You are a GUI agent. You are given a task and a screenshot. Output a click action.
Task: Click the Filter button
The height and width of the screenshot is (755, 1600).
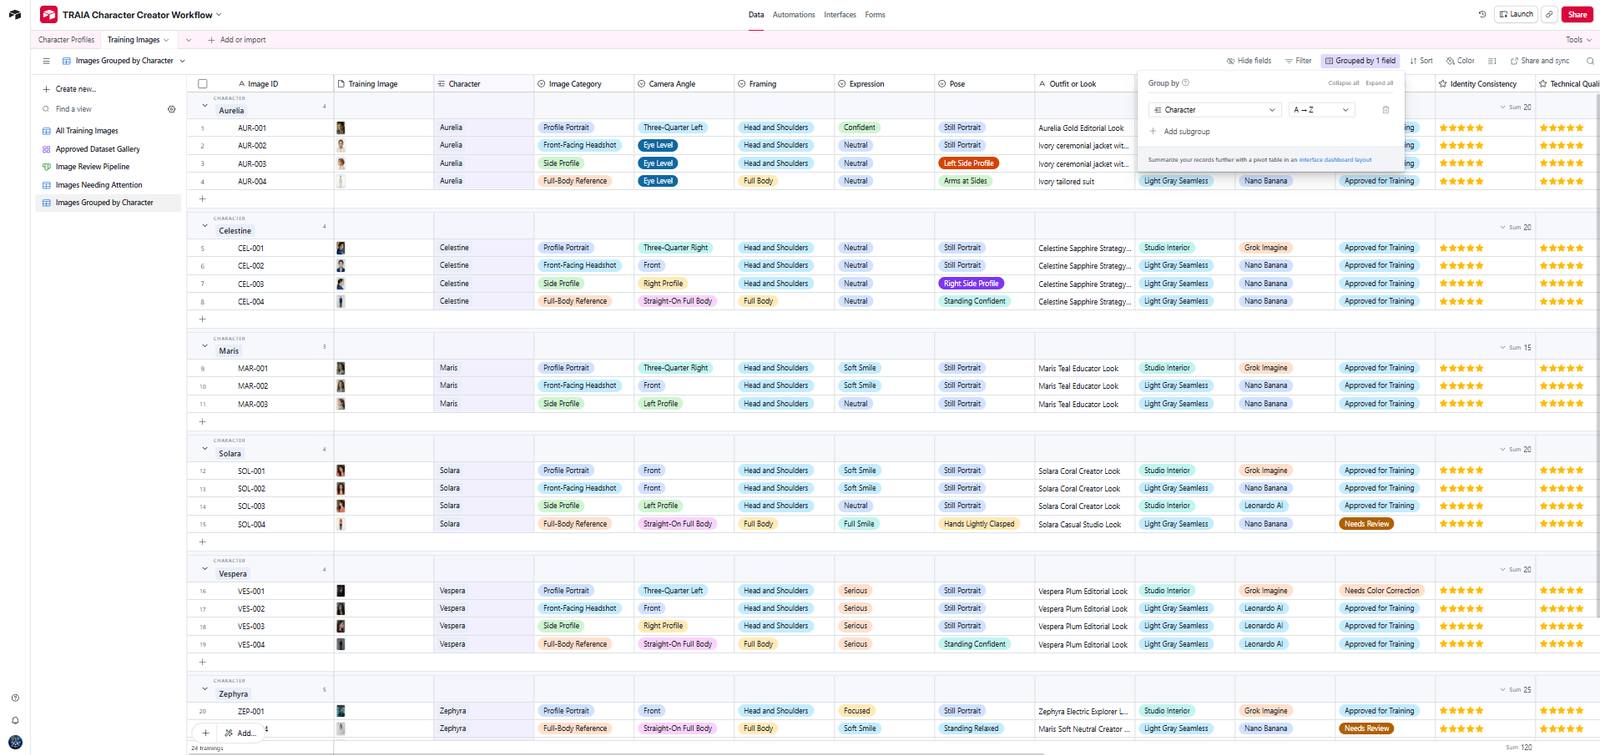pos(1298,61)
